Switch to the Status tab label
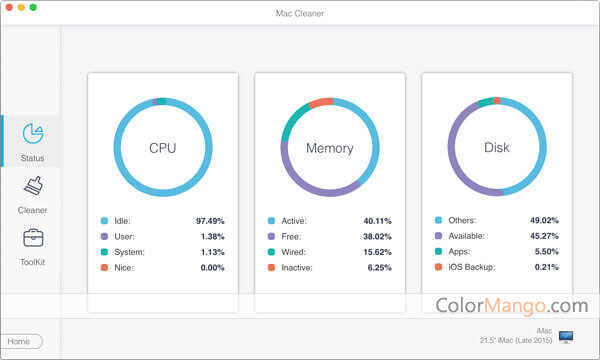The image size is (600, 360). [33, 158]
